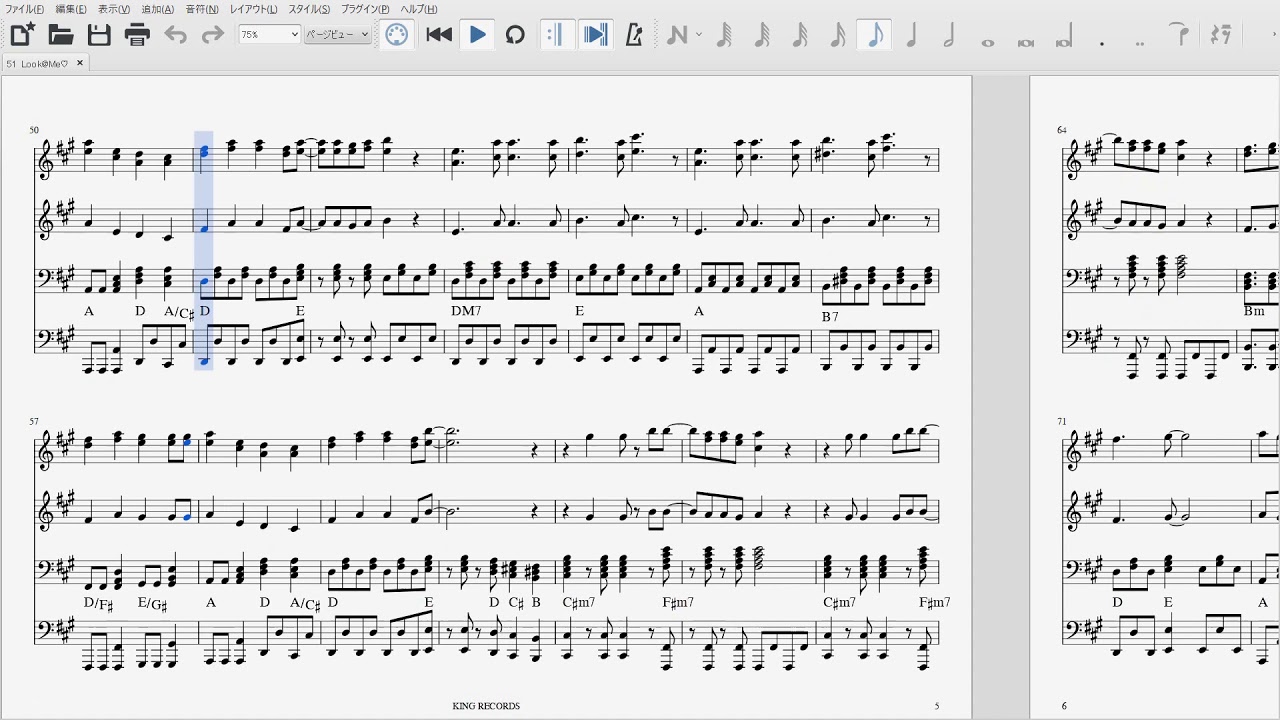
Task: Create a new score with the toolbar icon
Action: 22,35
